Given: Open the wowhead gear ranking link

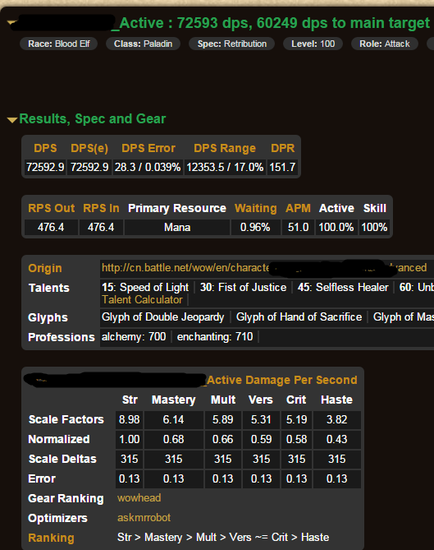Looking at the screenshot, I should [139, 498].
